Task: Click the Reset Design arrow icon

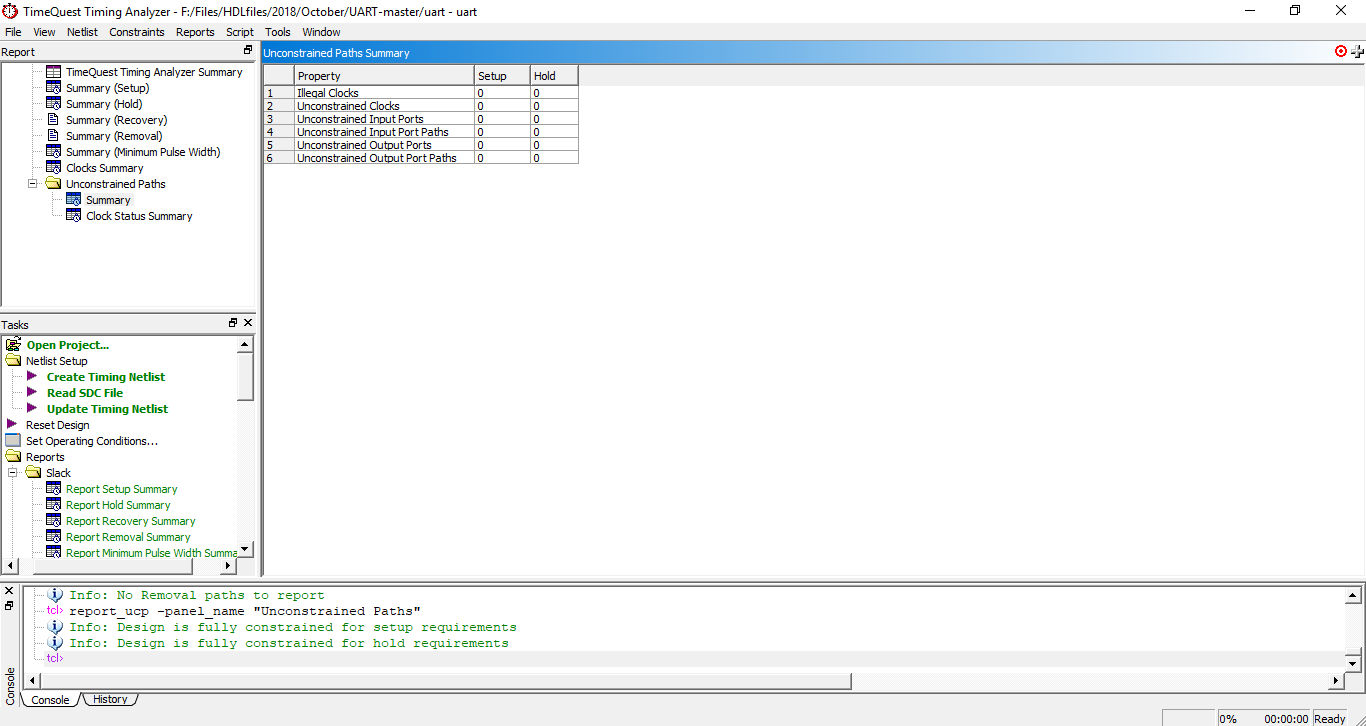Action: point(12,425)
